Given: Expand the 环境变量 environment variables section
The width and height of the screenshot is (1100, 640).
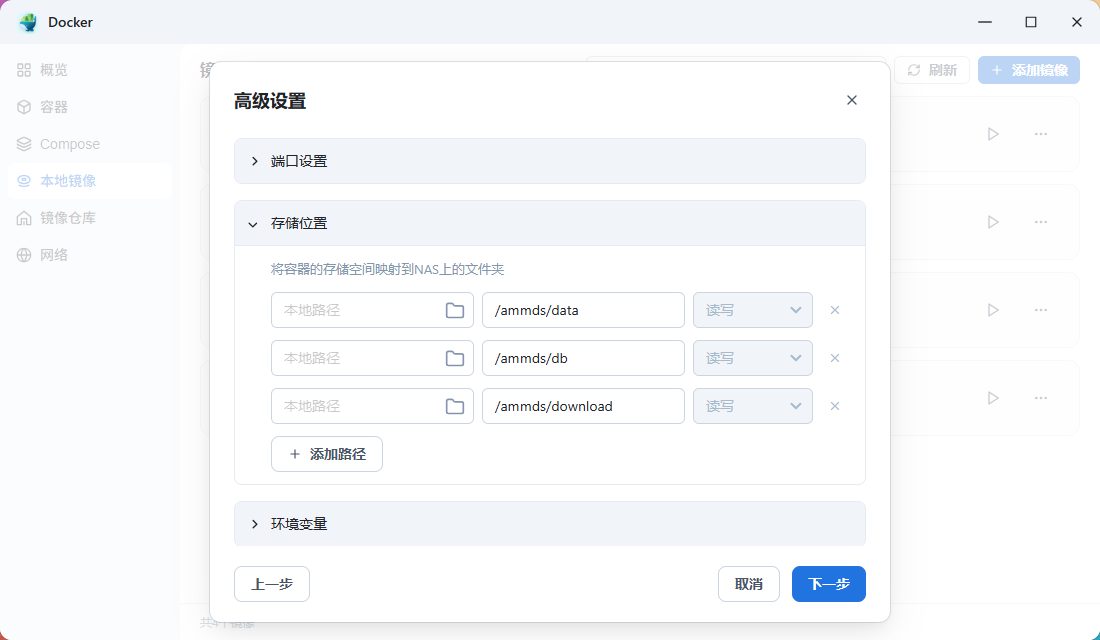Looking at the screenshot, I should click(297, 523).
